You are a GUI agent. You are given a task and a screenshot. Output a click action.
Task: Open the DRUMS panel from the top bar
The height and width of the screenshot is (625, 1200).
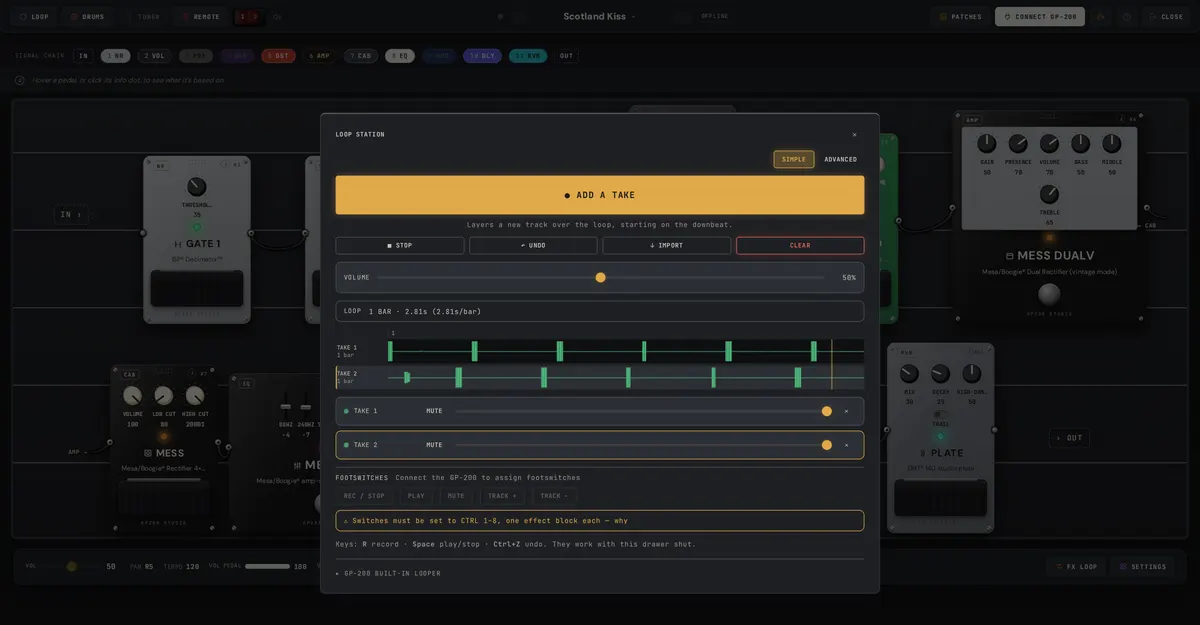coord(87,17)
